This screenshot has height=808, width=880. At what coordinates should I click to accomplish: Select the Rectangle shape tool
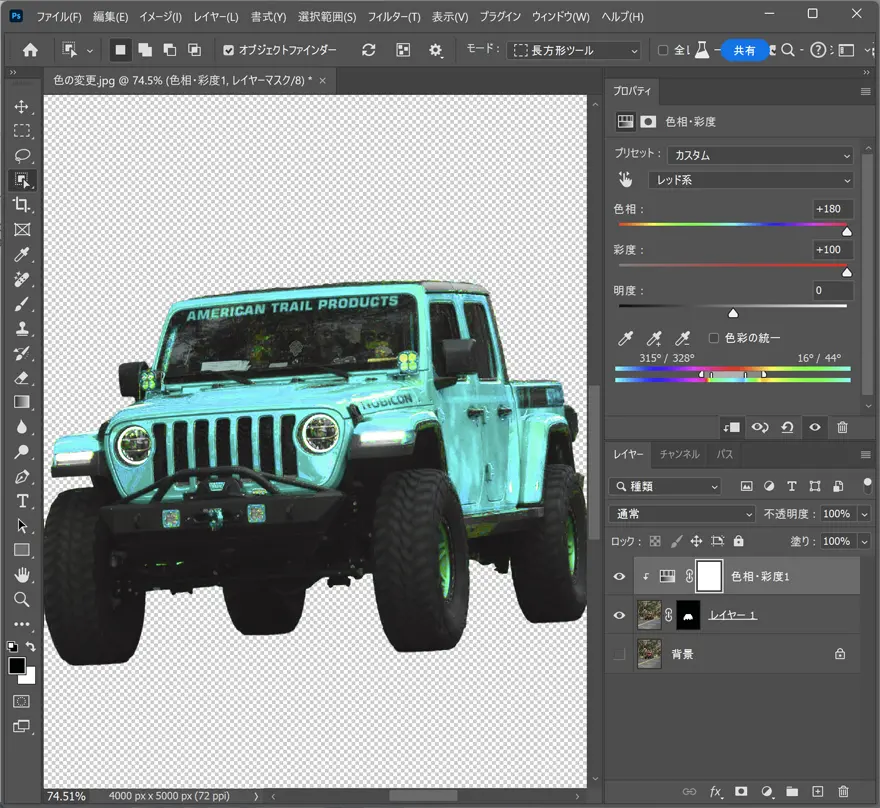[x=22, y=550]
